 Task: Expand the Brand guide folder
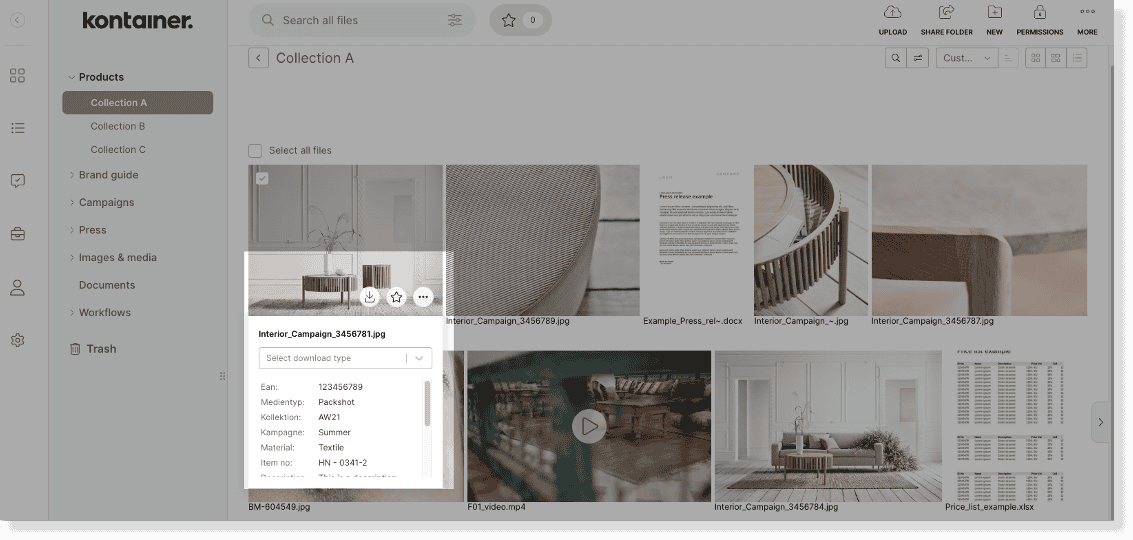tap(72, 175)
